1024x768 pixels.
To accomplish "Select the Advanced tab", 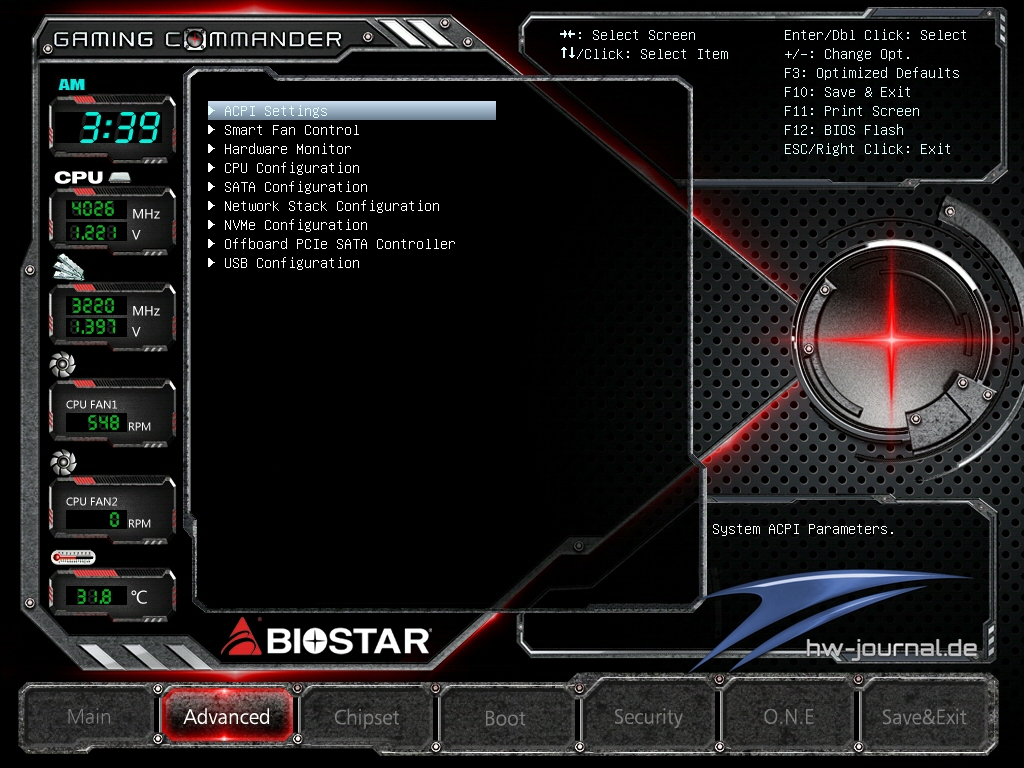I will click(x=227, y=716).
